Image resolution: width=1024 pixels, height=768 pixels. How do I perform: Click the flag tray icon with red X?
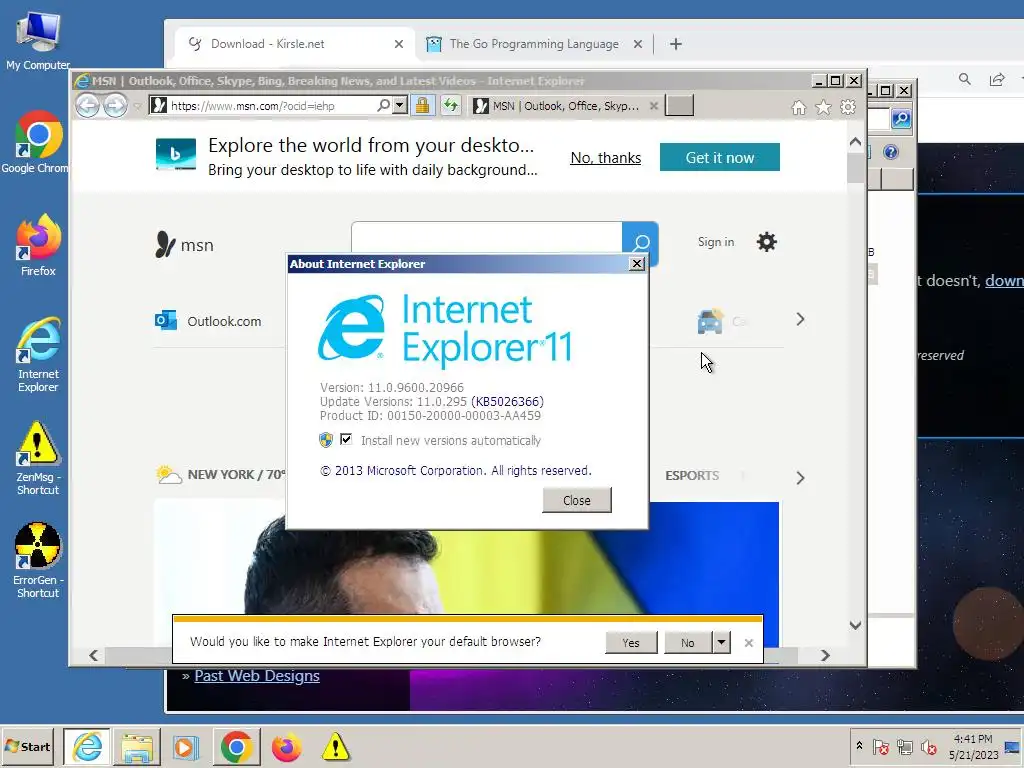pos(881,747)
